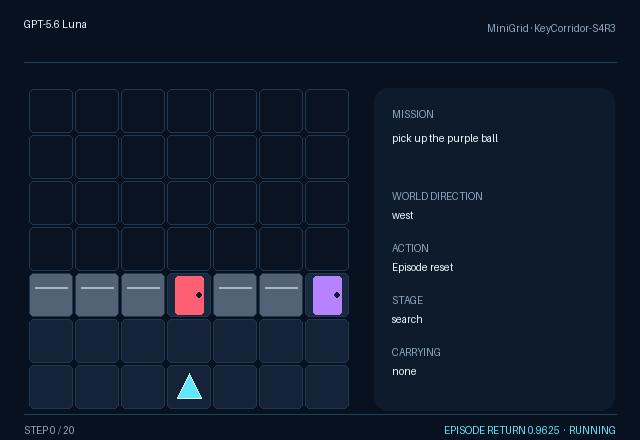The height and width of the screenshot is (440, 640).
Task: Click the wall tile left of the purple door
Action: (x=281, y=295)
